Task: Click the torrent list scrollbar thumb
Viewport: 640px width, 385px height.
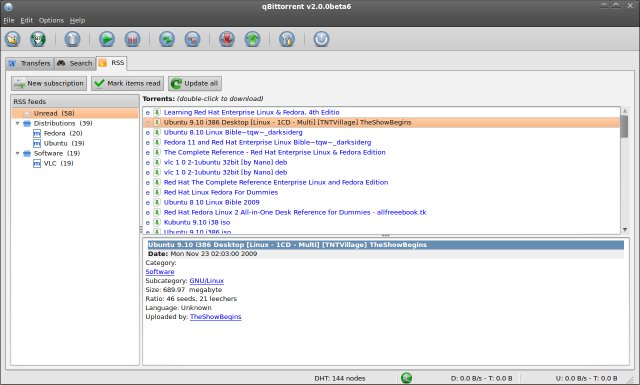Action: coord(624,127)
